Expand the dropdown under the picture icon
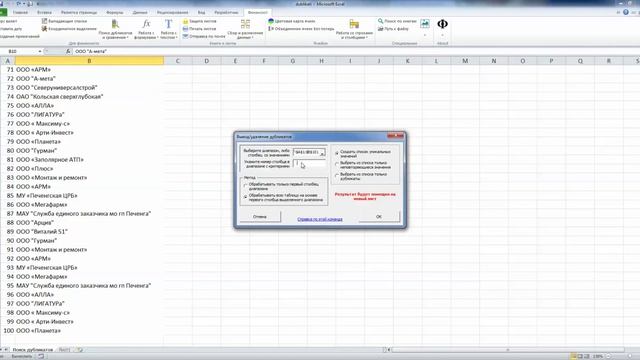The image size is (640, 360). point(424,35)
